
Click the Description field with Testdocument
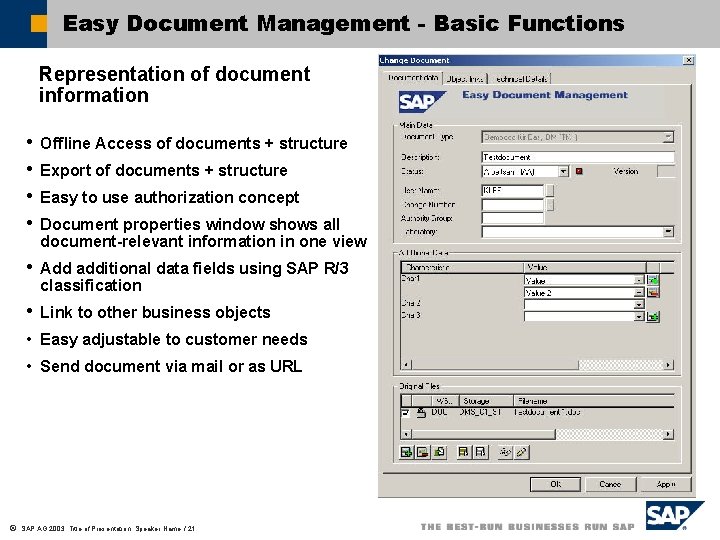tap(578, 157)
